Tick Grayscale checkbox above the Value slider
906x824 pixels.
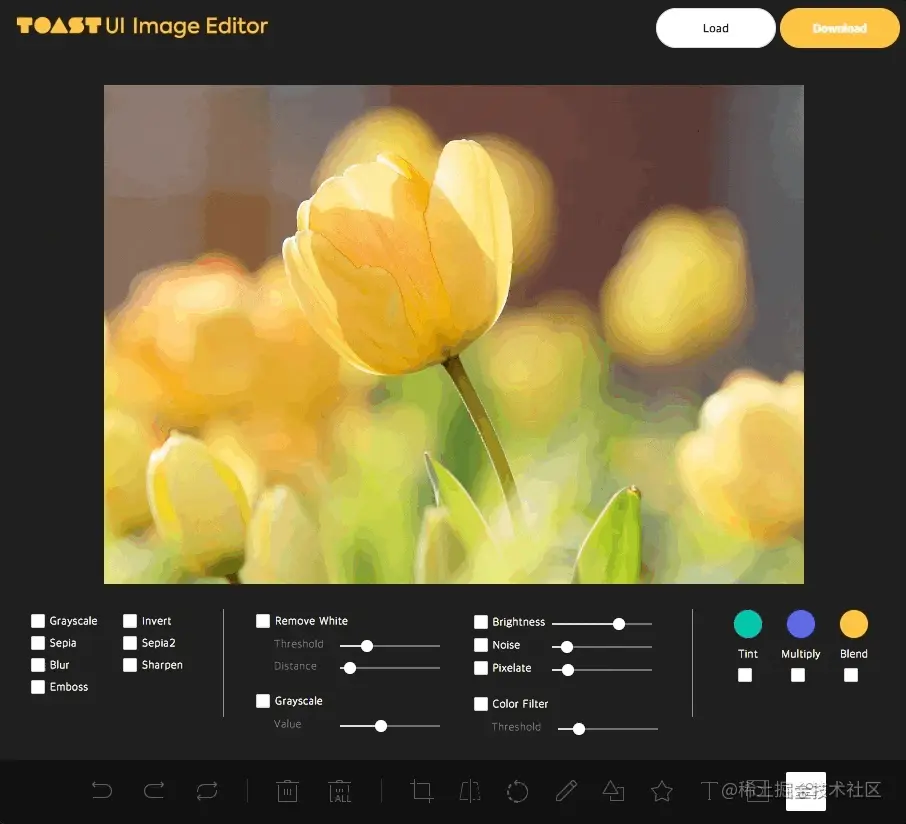click(x=263, y=700)
